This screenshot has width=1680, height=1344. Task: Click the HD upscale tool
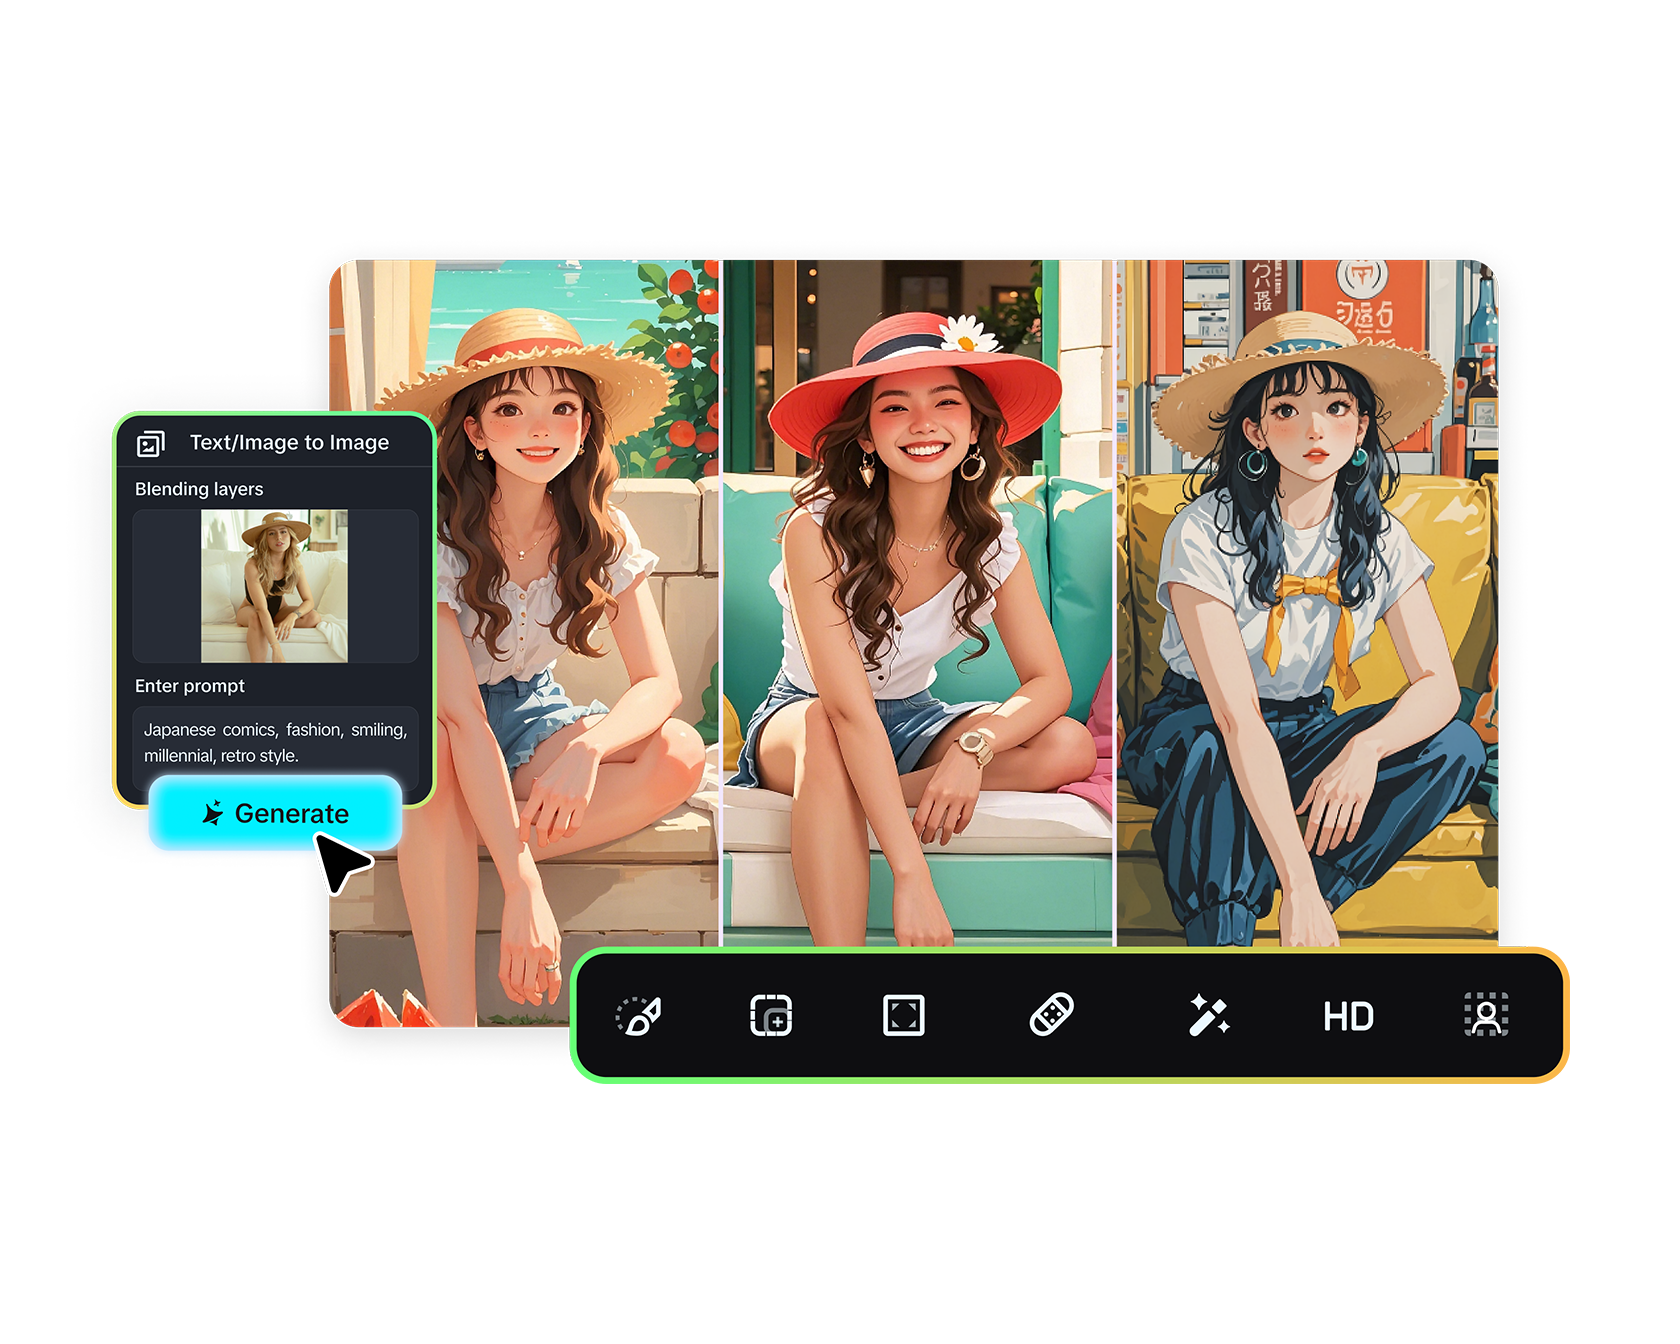tap(1348, 1017)
